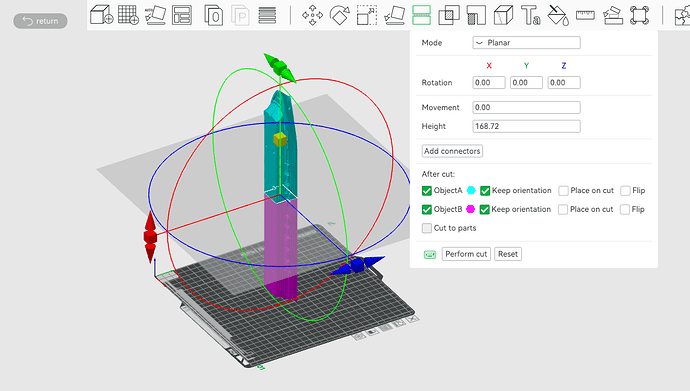Uncheck the ObjectA checkbox
Viewport: 690px width, 391px height.
tap(426, 190)
